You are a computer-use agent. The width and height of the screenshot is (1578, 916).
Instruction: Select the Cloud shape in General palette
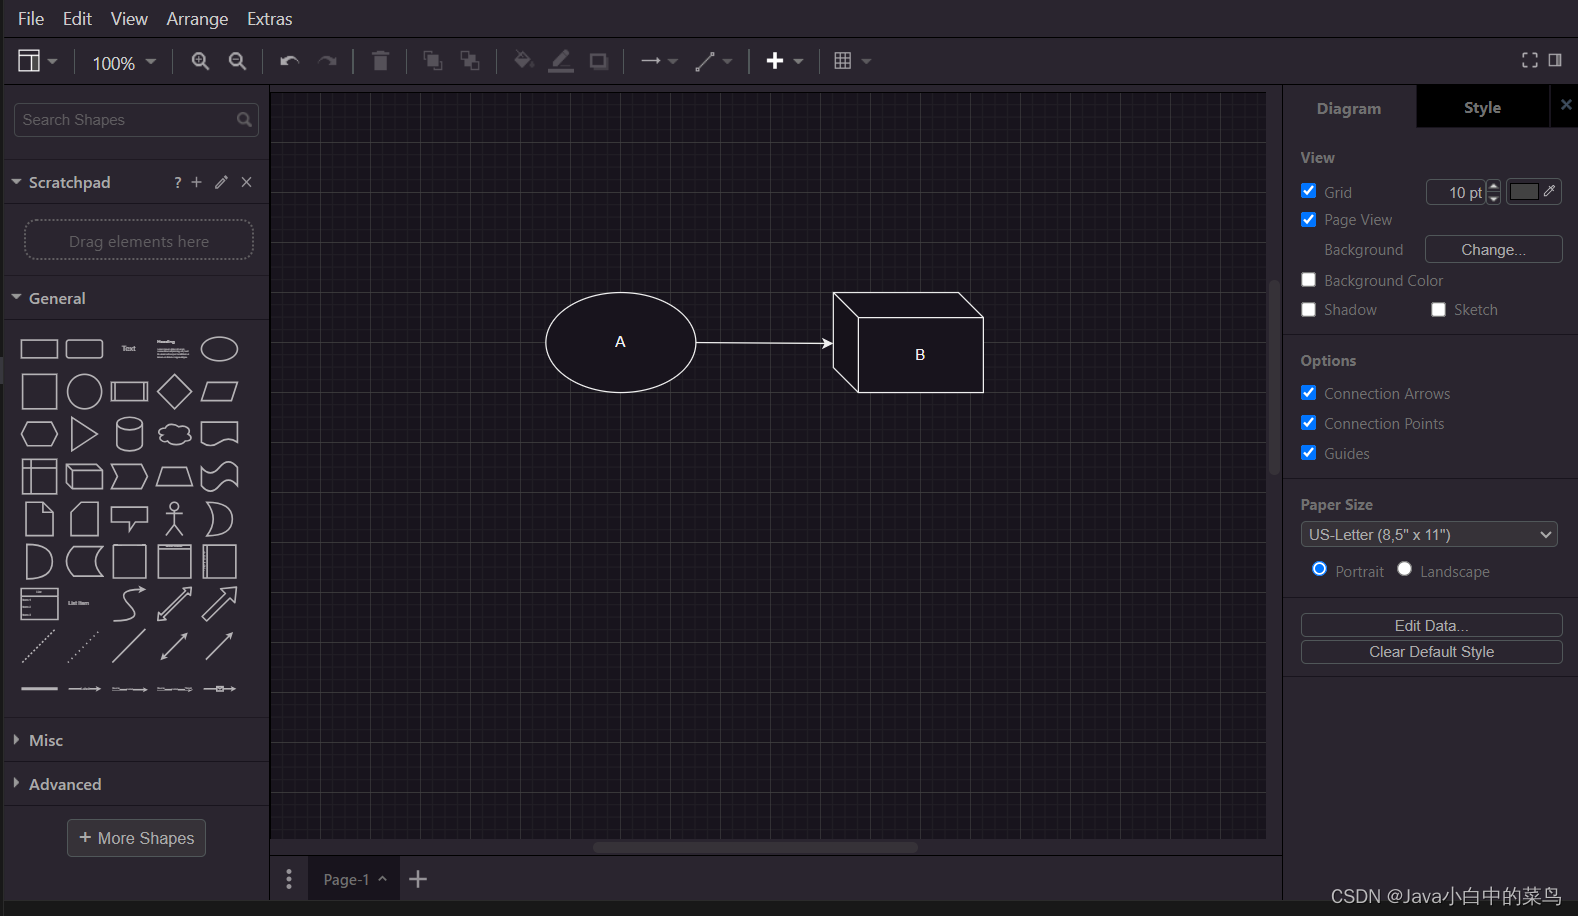[x=174, y=434]
